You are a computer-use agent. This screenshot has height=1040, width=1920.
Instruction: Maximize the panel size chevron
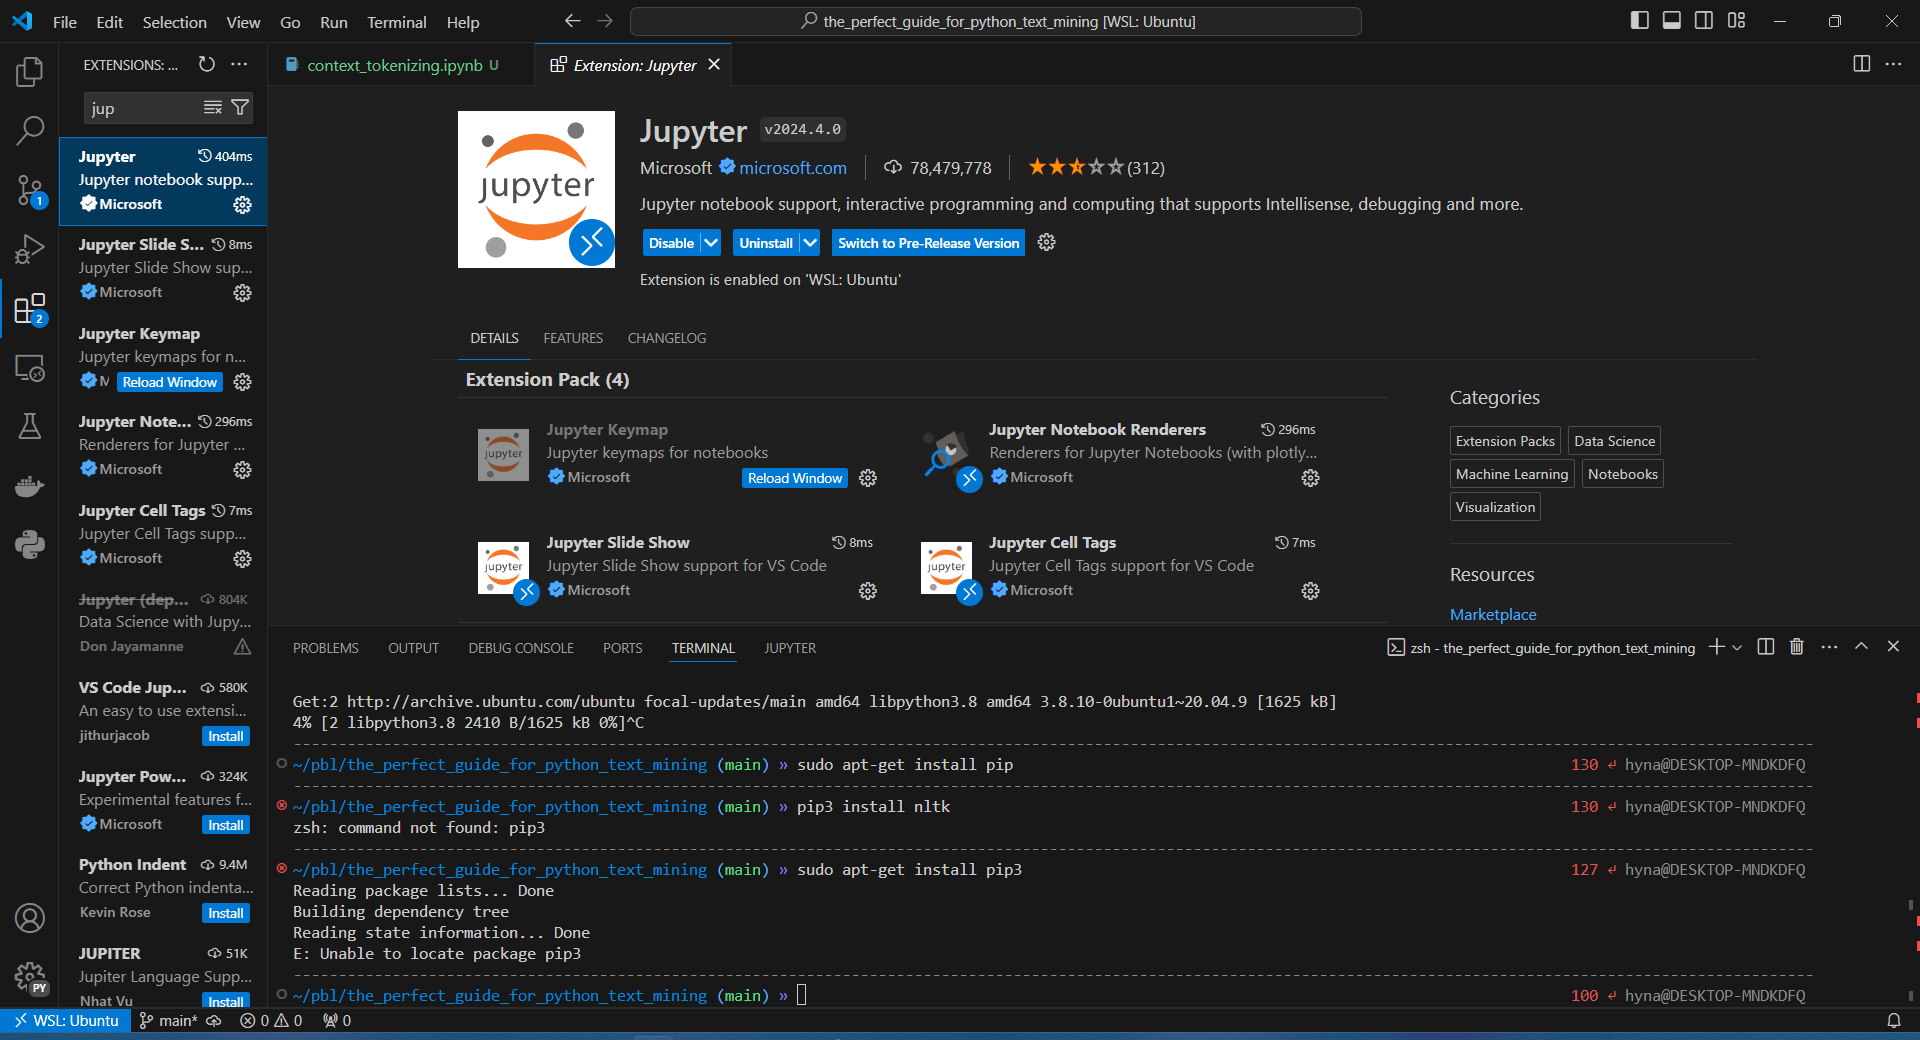tap(1861, 647)
